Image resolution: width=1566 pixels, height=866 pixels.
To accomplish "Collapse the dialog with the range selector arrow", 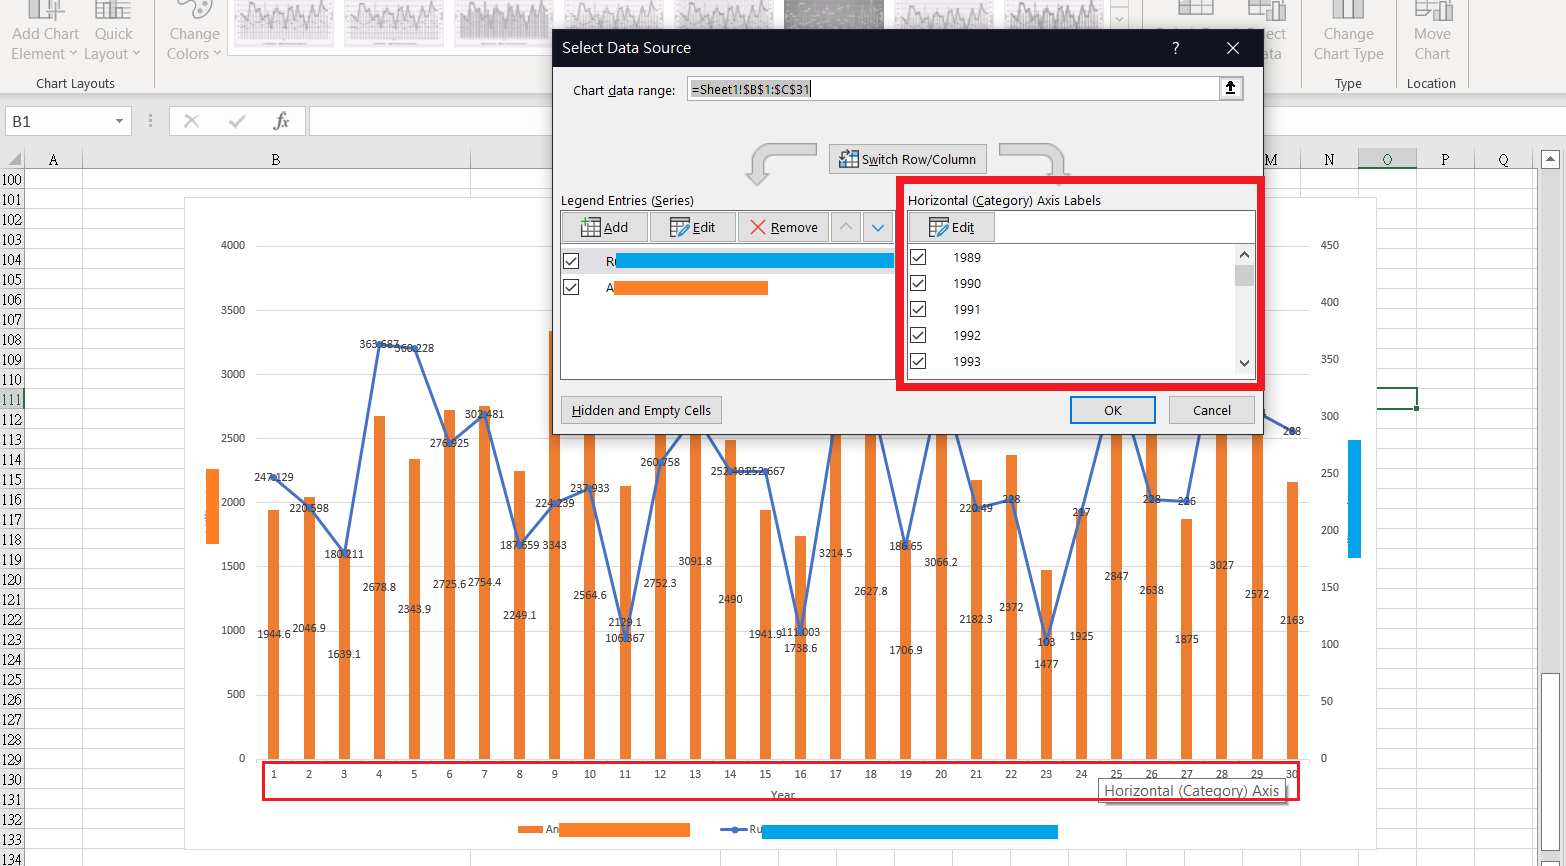I will pos(1231,87).
